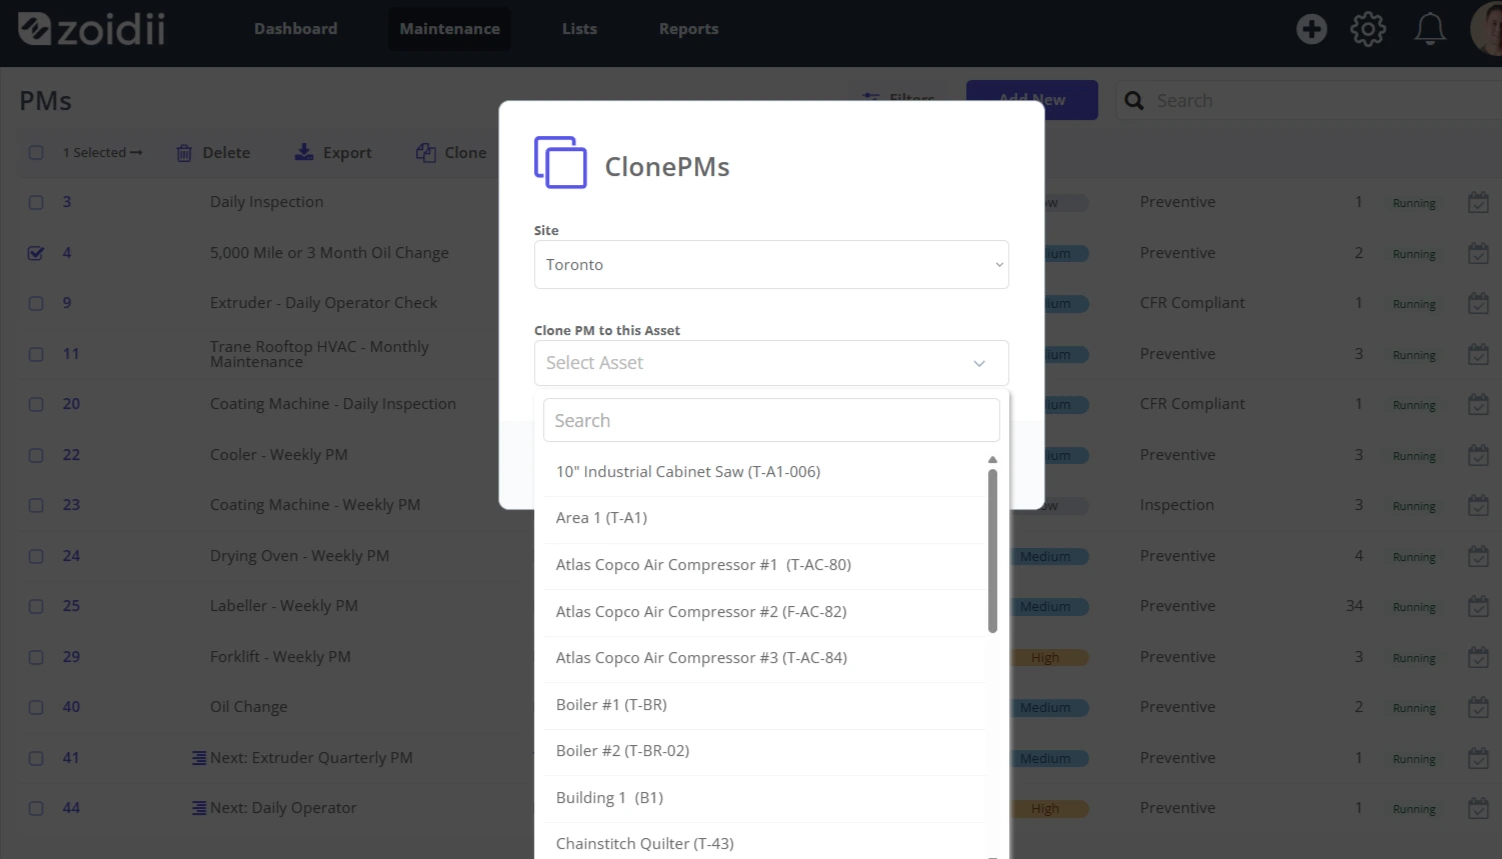Viewport: 1502px width, 859px height.
Task: Open the Site dropdown showing Toronto
Action: pyautogui.click(x=771, y=265)
